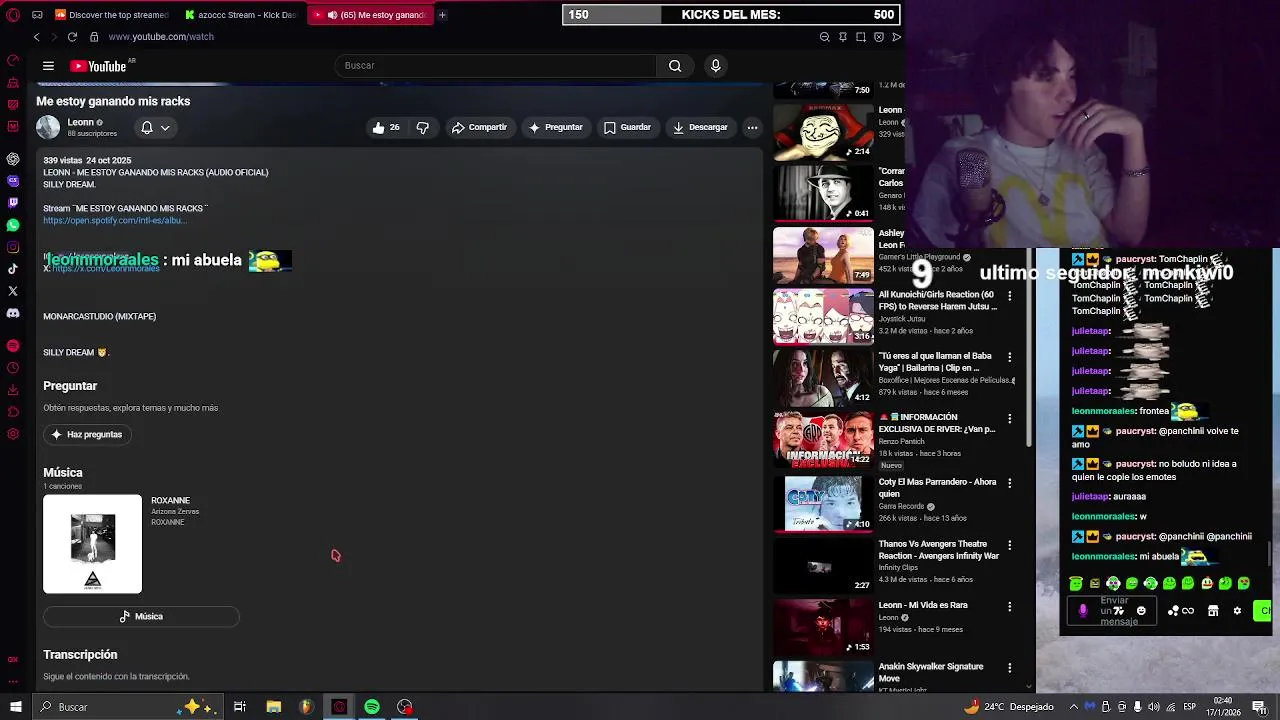Dislike the video with thumbs down

pyautogui.click(x=422, y=127)
